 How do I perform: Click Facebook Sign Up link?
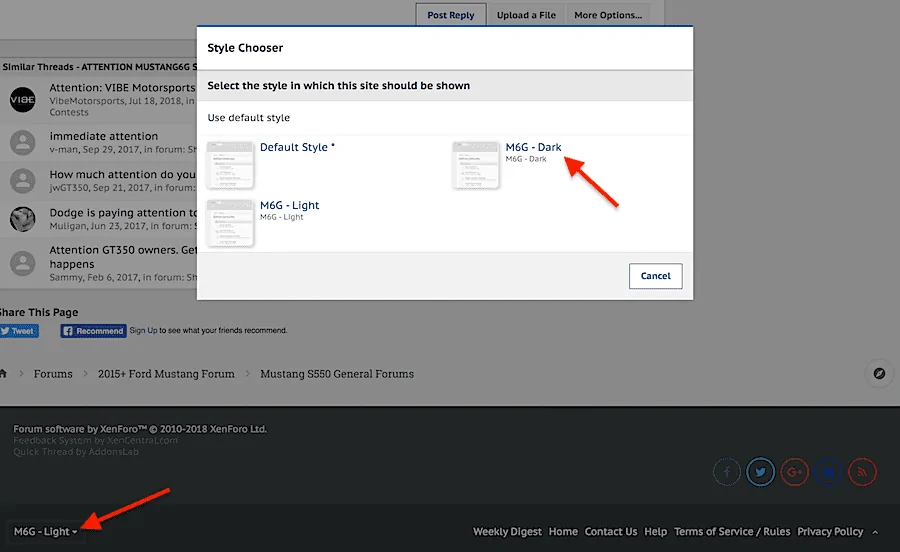[x=143, y=331]
